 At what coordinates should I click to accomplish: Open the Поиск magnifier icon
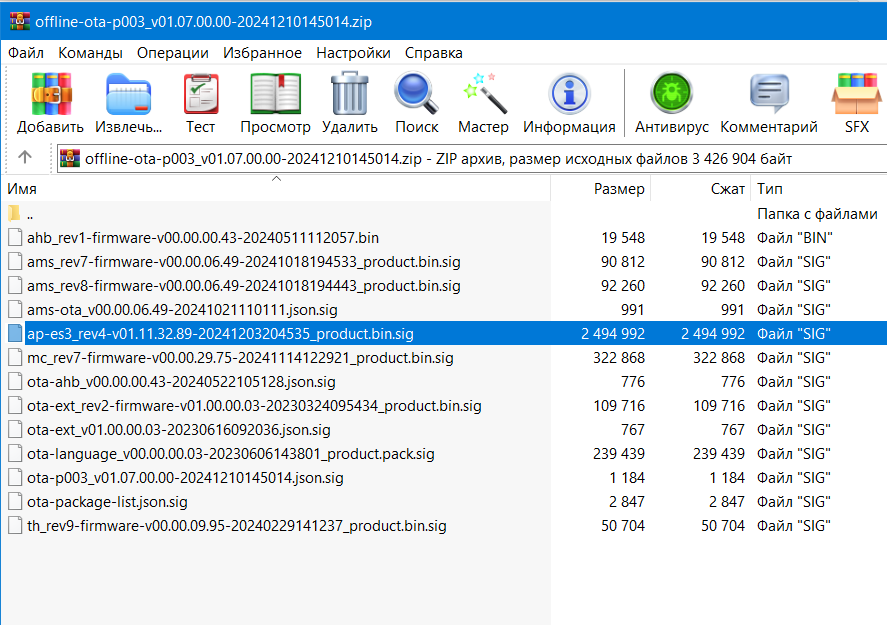(416, 93)
